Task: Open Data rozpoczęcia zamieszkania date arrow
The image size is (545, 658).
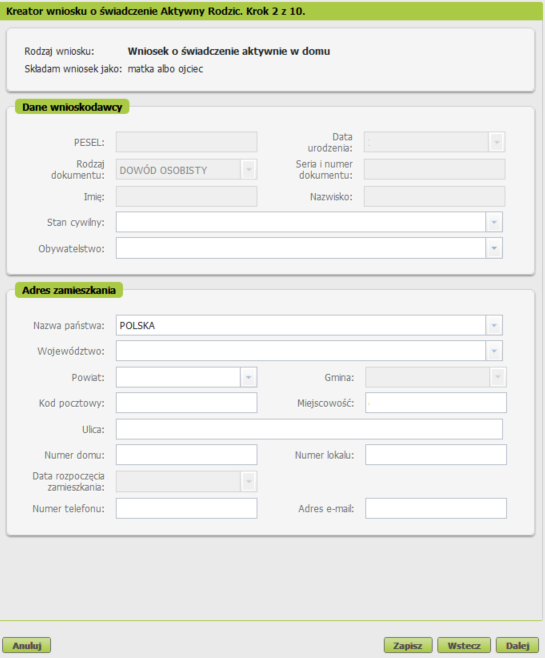Action: coord(248,481)
